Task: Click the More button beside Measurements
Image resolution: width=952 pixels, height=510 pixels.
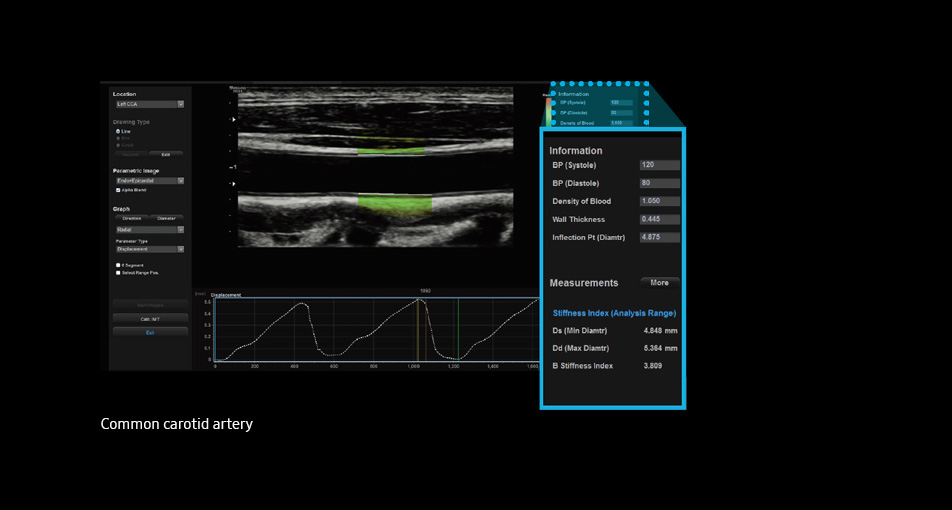Action: [x=660, y=283]
